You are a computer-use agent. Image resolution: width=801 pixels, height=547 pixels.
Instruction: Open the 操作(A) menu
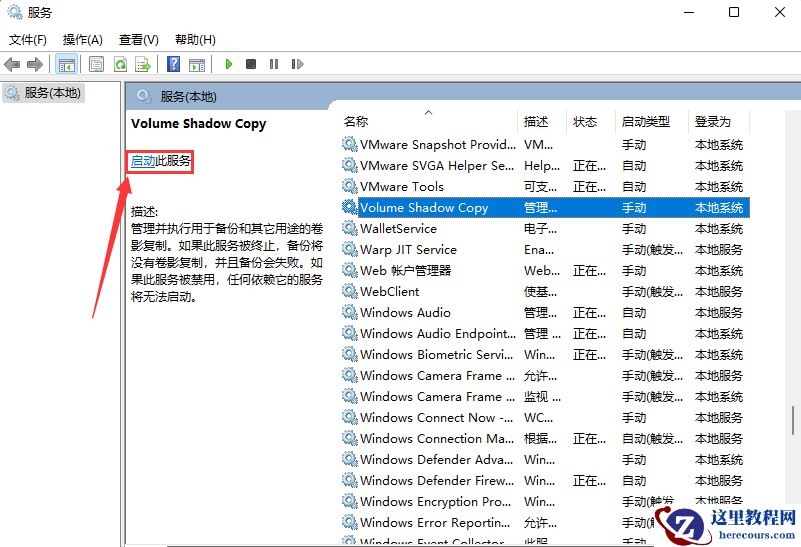click(x=83, y=39)
